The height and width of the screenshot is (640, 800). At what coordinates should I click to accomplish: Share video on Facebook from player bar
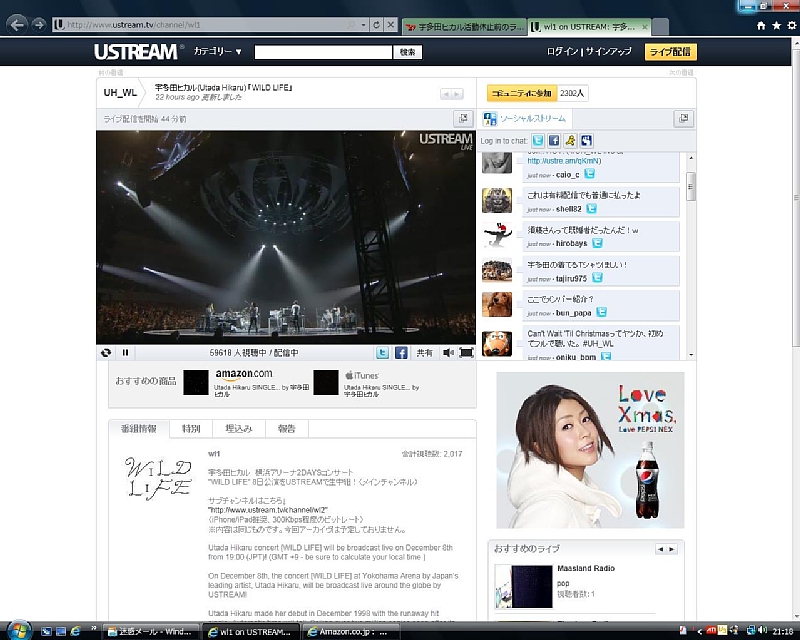point(401,353)
